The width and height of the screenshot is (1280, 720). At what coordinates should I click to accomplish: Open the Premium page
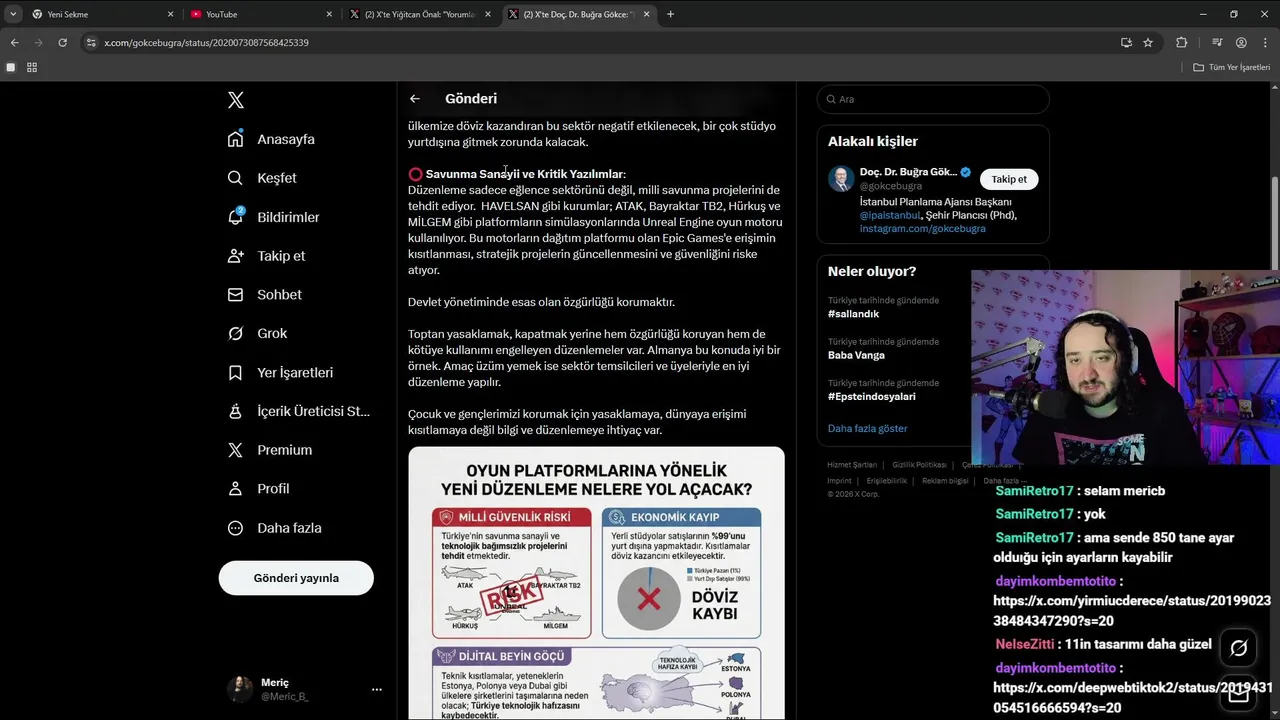coord(269,450)
